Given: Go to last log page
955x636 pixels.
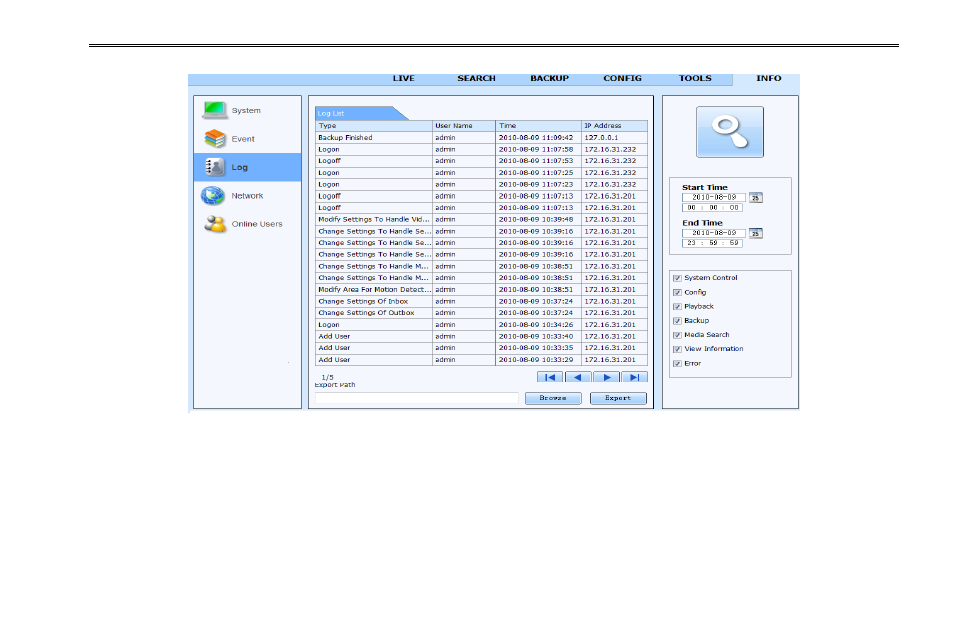Looking at the screenshot, I should click(x=634, y=377).
